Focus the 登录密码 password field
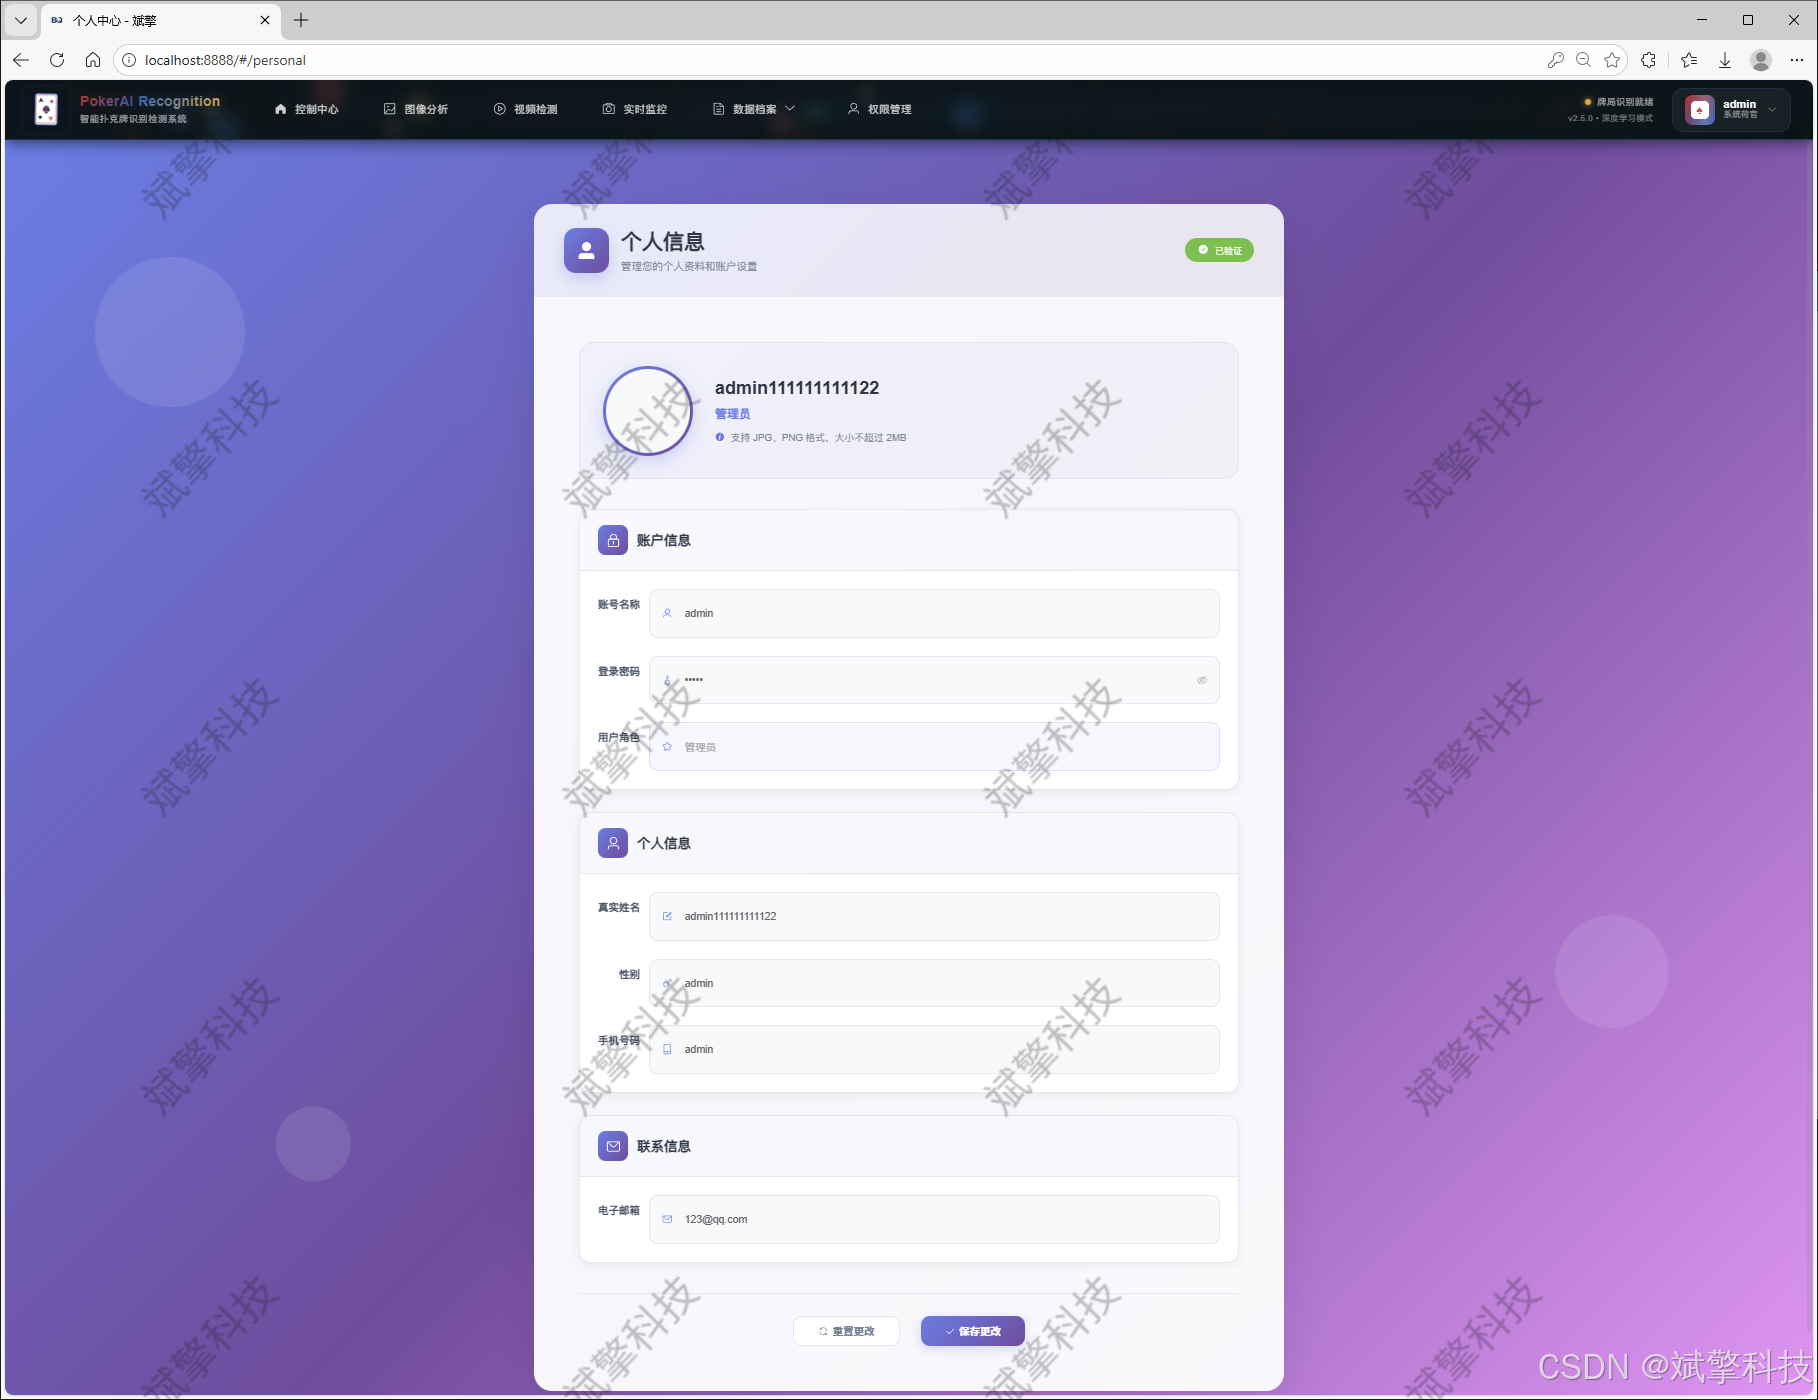Image resolution: width=1818 pixels, height=1400 pixels. pos(934,680)
